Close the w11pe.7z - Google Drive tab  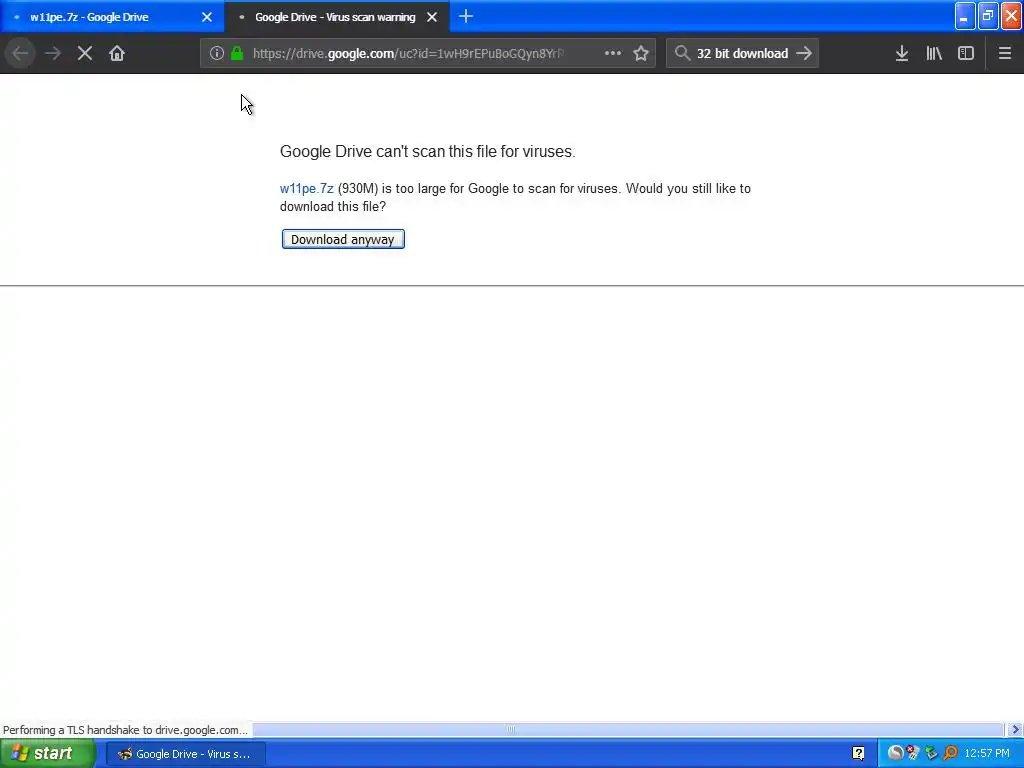[x=206, y=17]
